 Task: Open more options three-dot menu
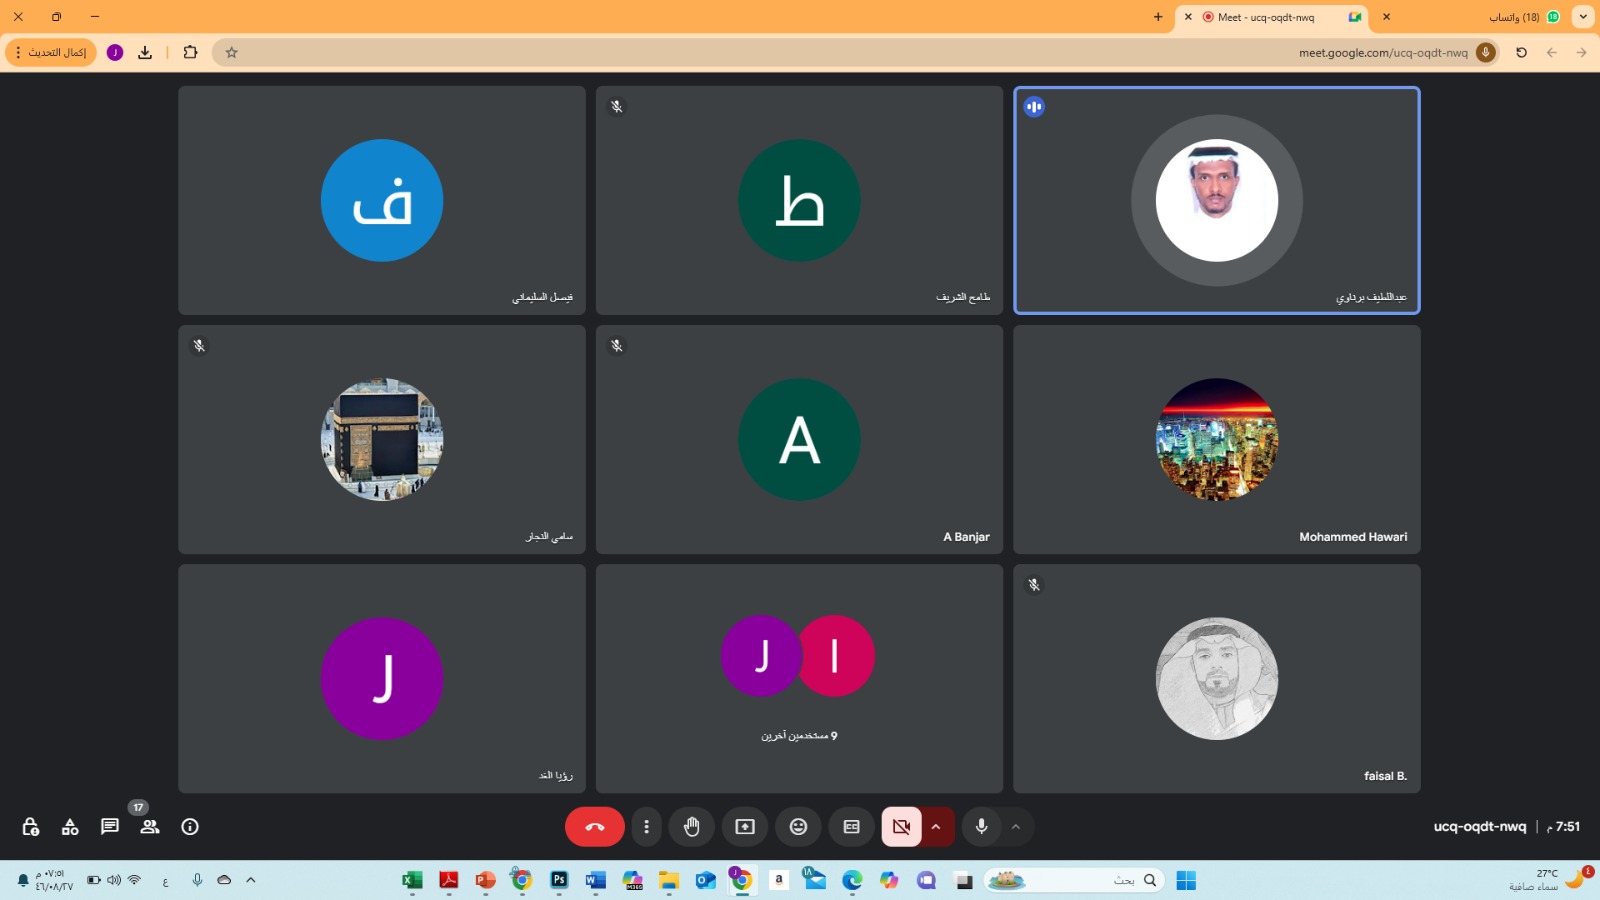[x=647, y=827]
